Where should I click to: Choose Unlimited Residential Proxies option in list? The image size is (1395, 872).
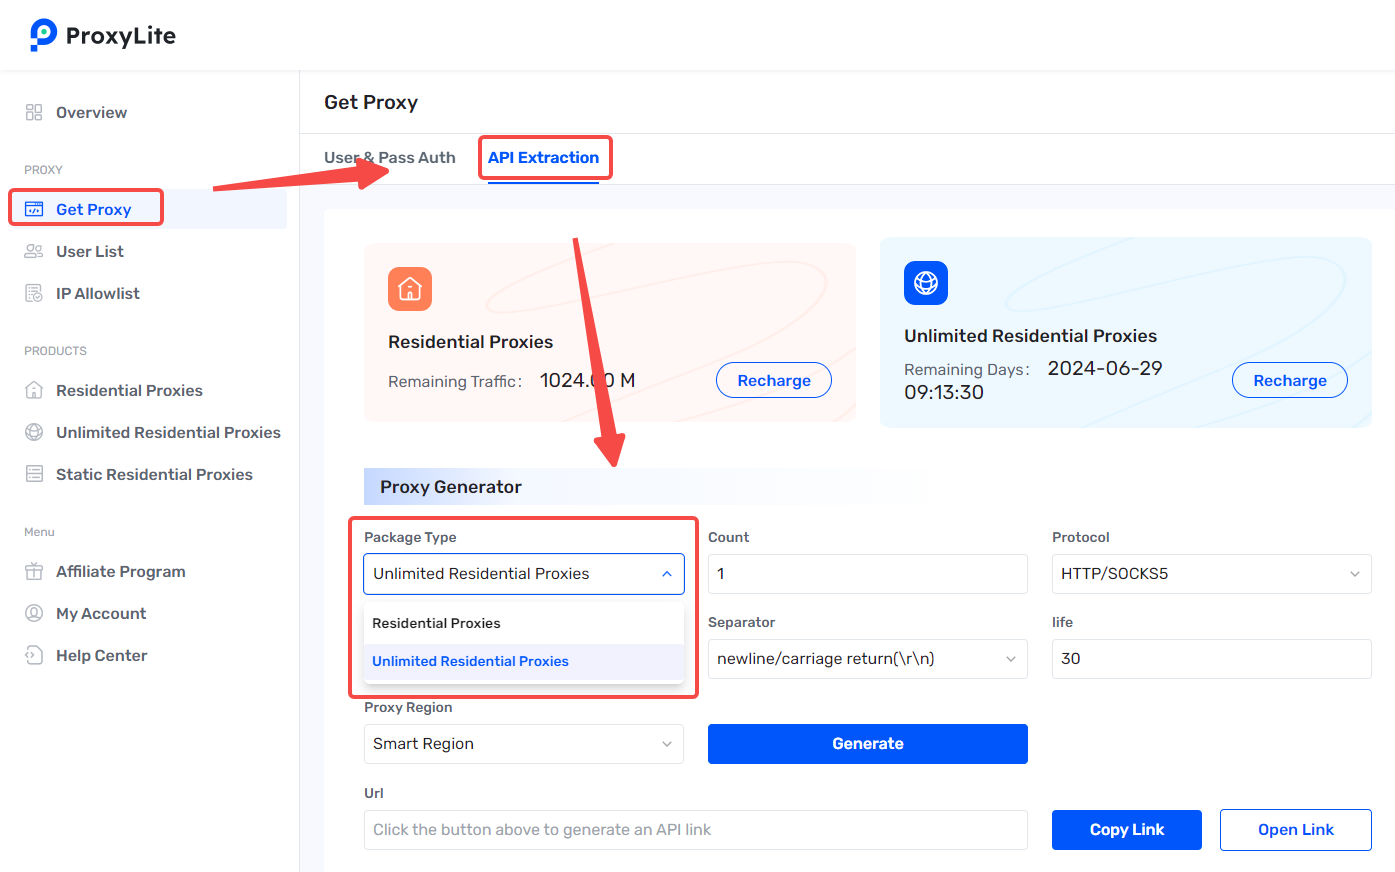524,661
